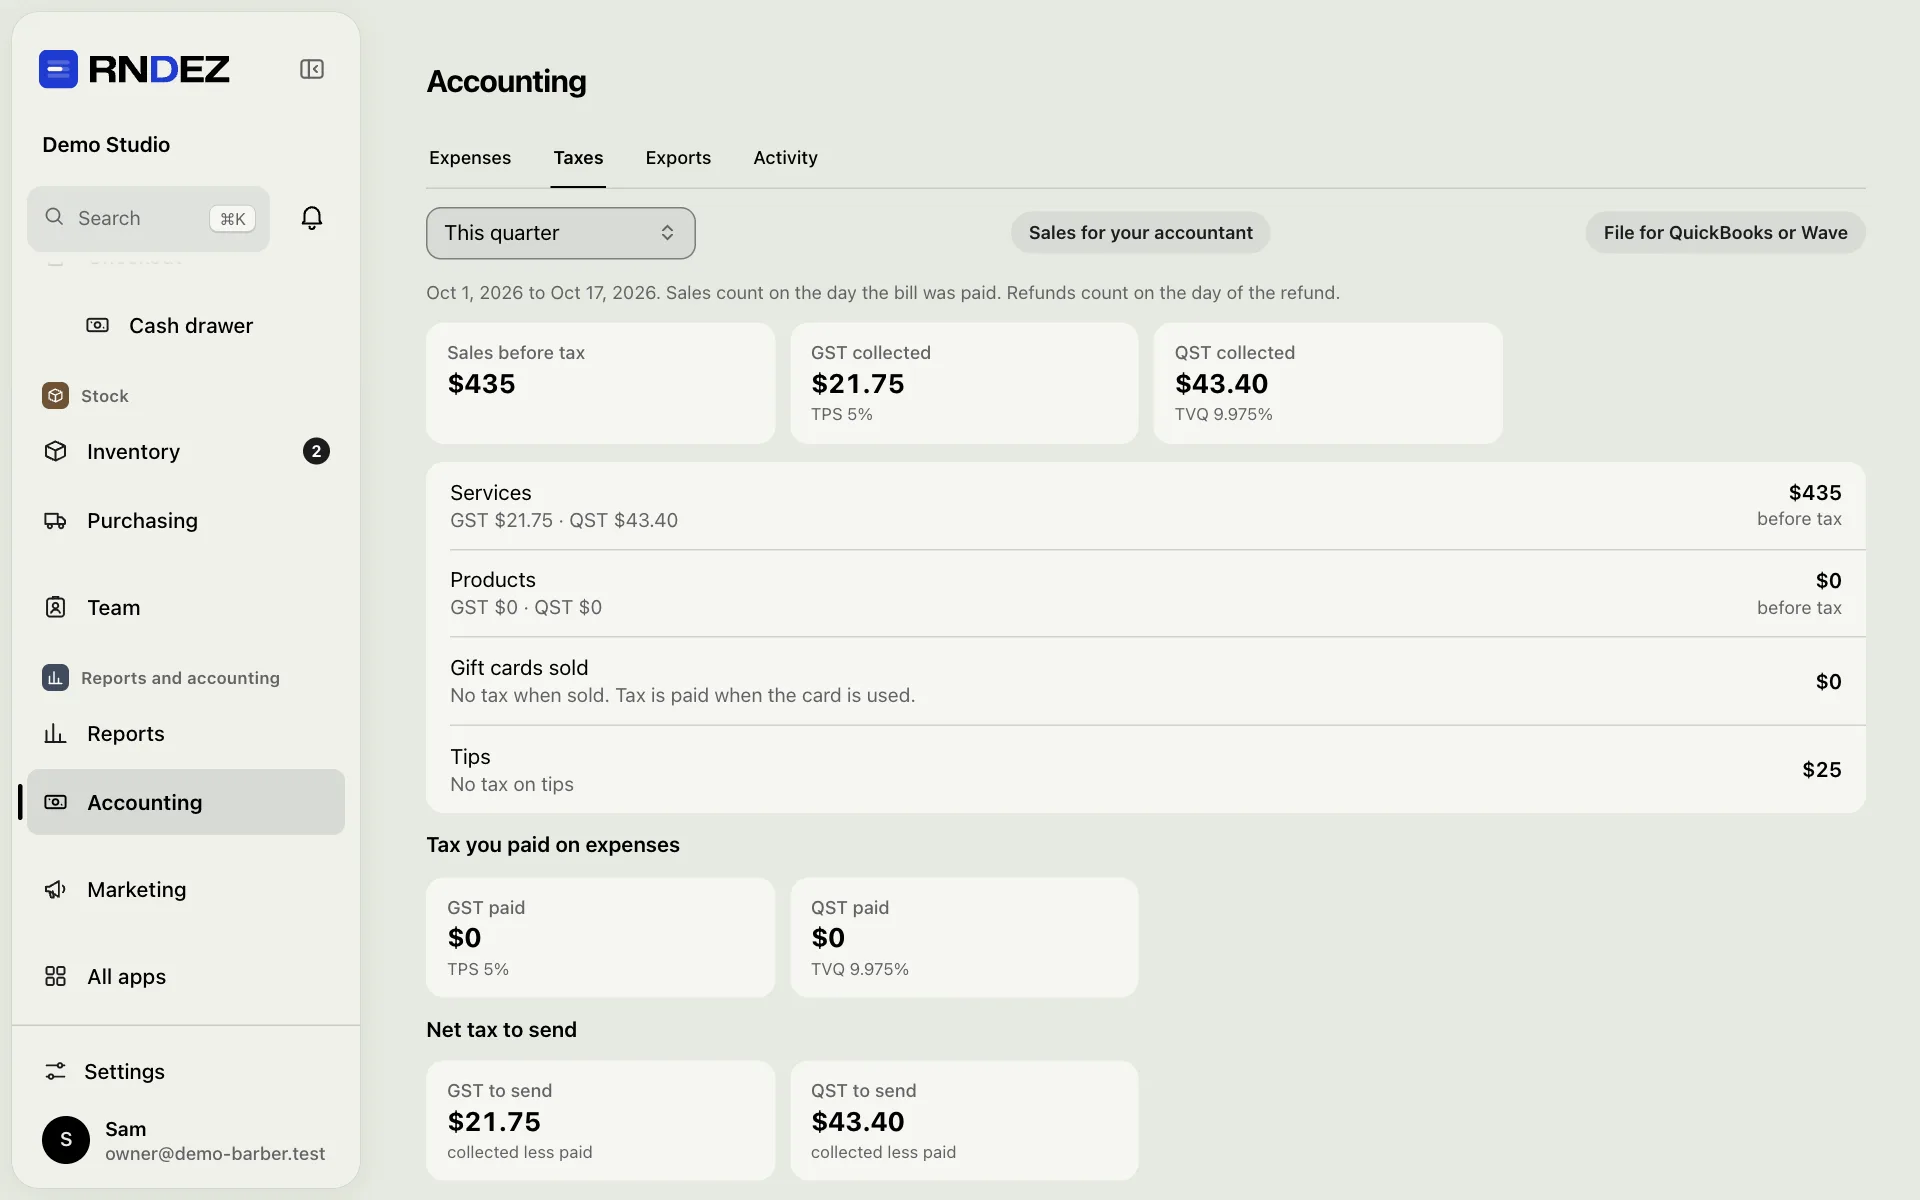Image resolution: width=1920 pixels, height=1200 pixels.
Task: Open the Exports tab
Action: click(678, 158)
